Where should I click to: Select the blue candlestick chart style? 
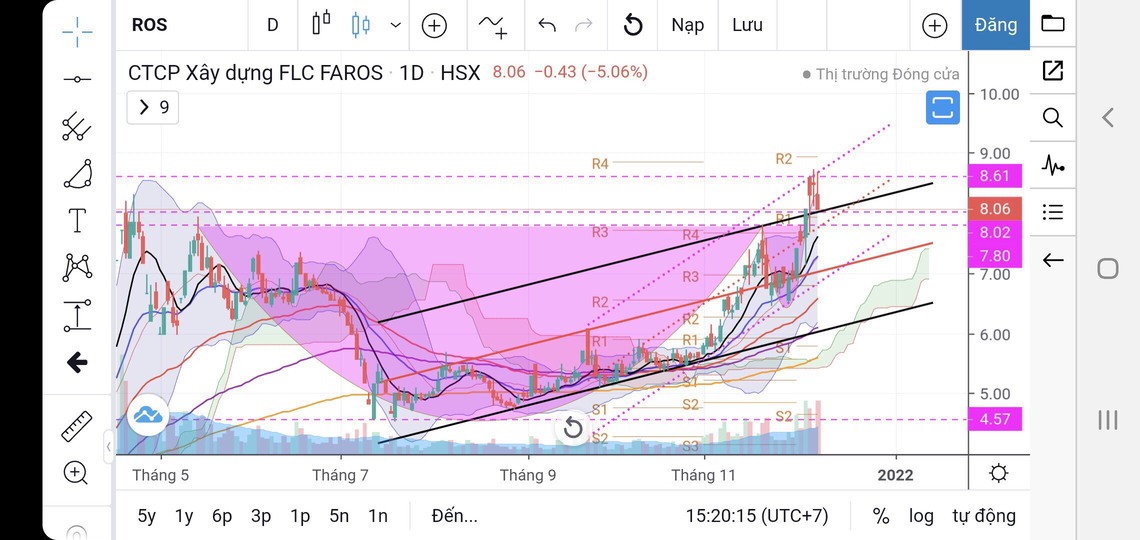360,25
